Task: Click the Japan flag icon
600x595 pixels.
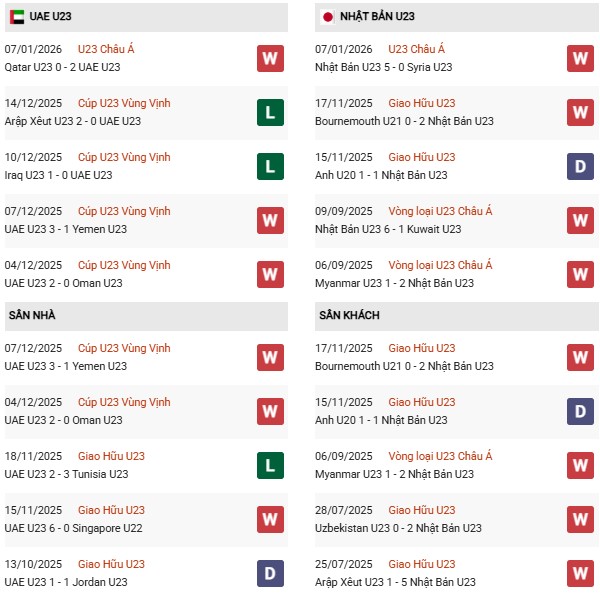Action: (327, 17)
